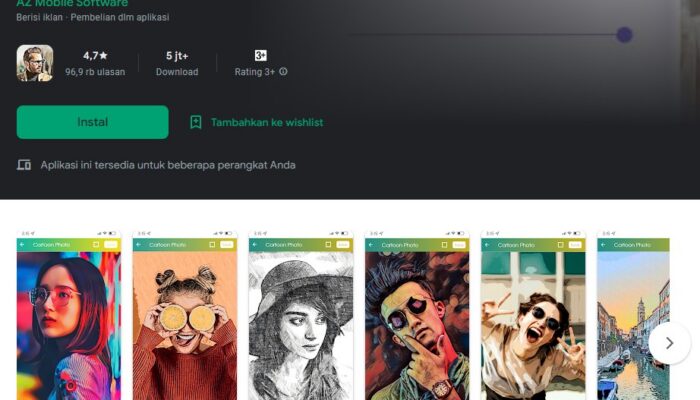Toggle the square checkbox in the orange-slices screenshot header
Screen dimensions: 700x400
click(212, 244)
